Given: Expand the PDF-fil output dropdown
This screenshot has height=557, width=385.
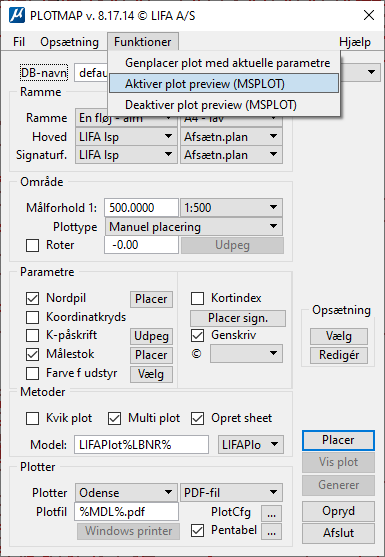Looking at the screenshot, I should pos(232,492).
